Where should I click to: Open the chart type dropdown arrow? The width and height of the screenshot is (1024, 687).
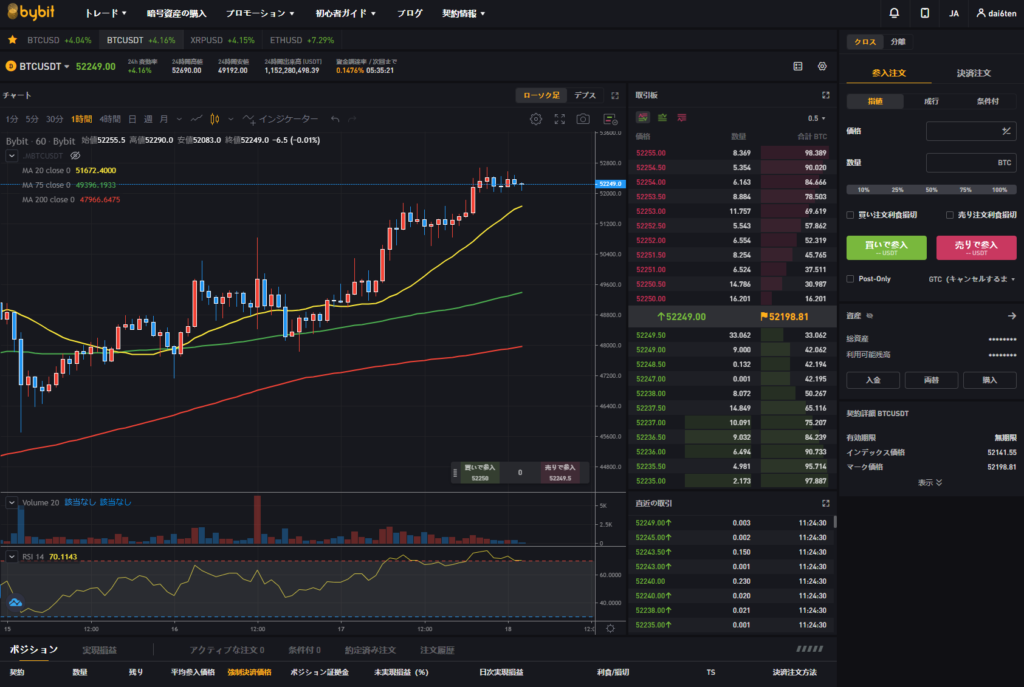click(231, 119)
